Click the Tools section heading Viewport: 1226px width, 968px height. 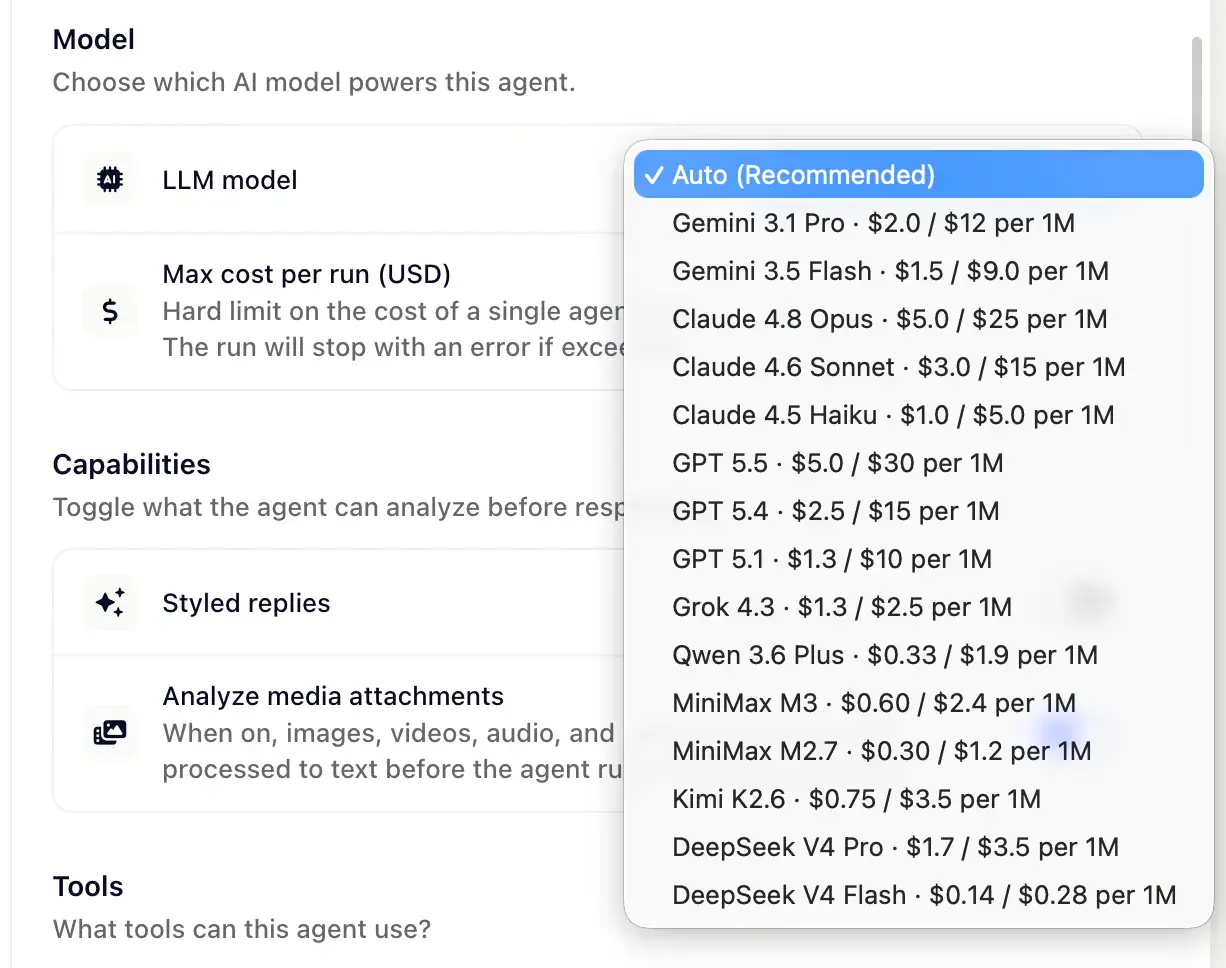tap(88, 886)
